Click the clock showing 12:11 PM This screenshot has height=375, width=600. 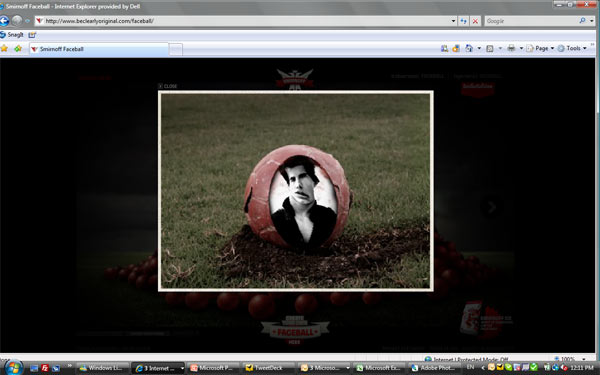click(582, 368)
